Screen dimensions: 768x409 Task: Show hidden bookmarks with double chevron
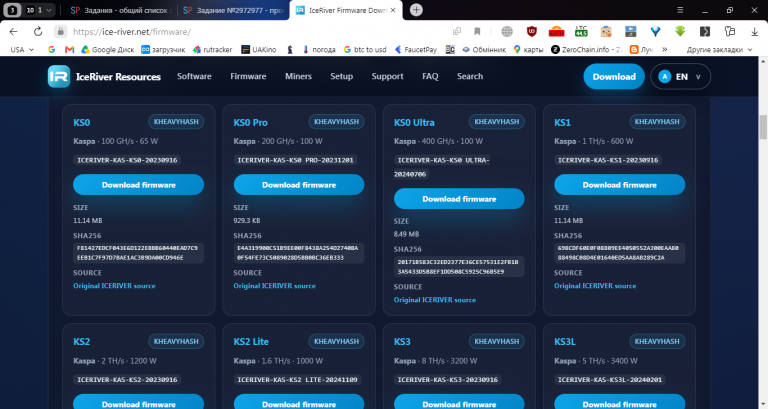tap(665, 49)
